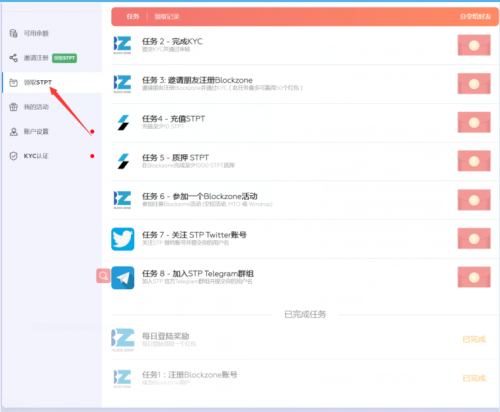The image size is (500, 412).
Task: Switch to the 领取记录 tab
Action: [167, 16]
